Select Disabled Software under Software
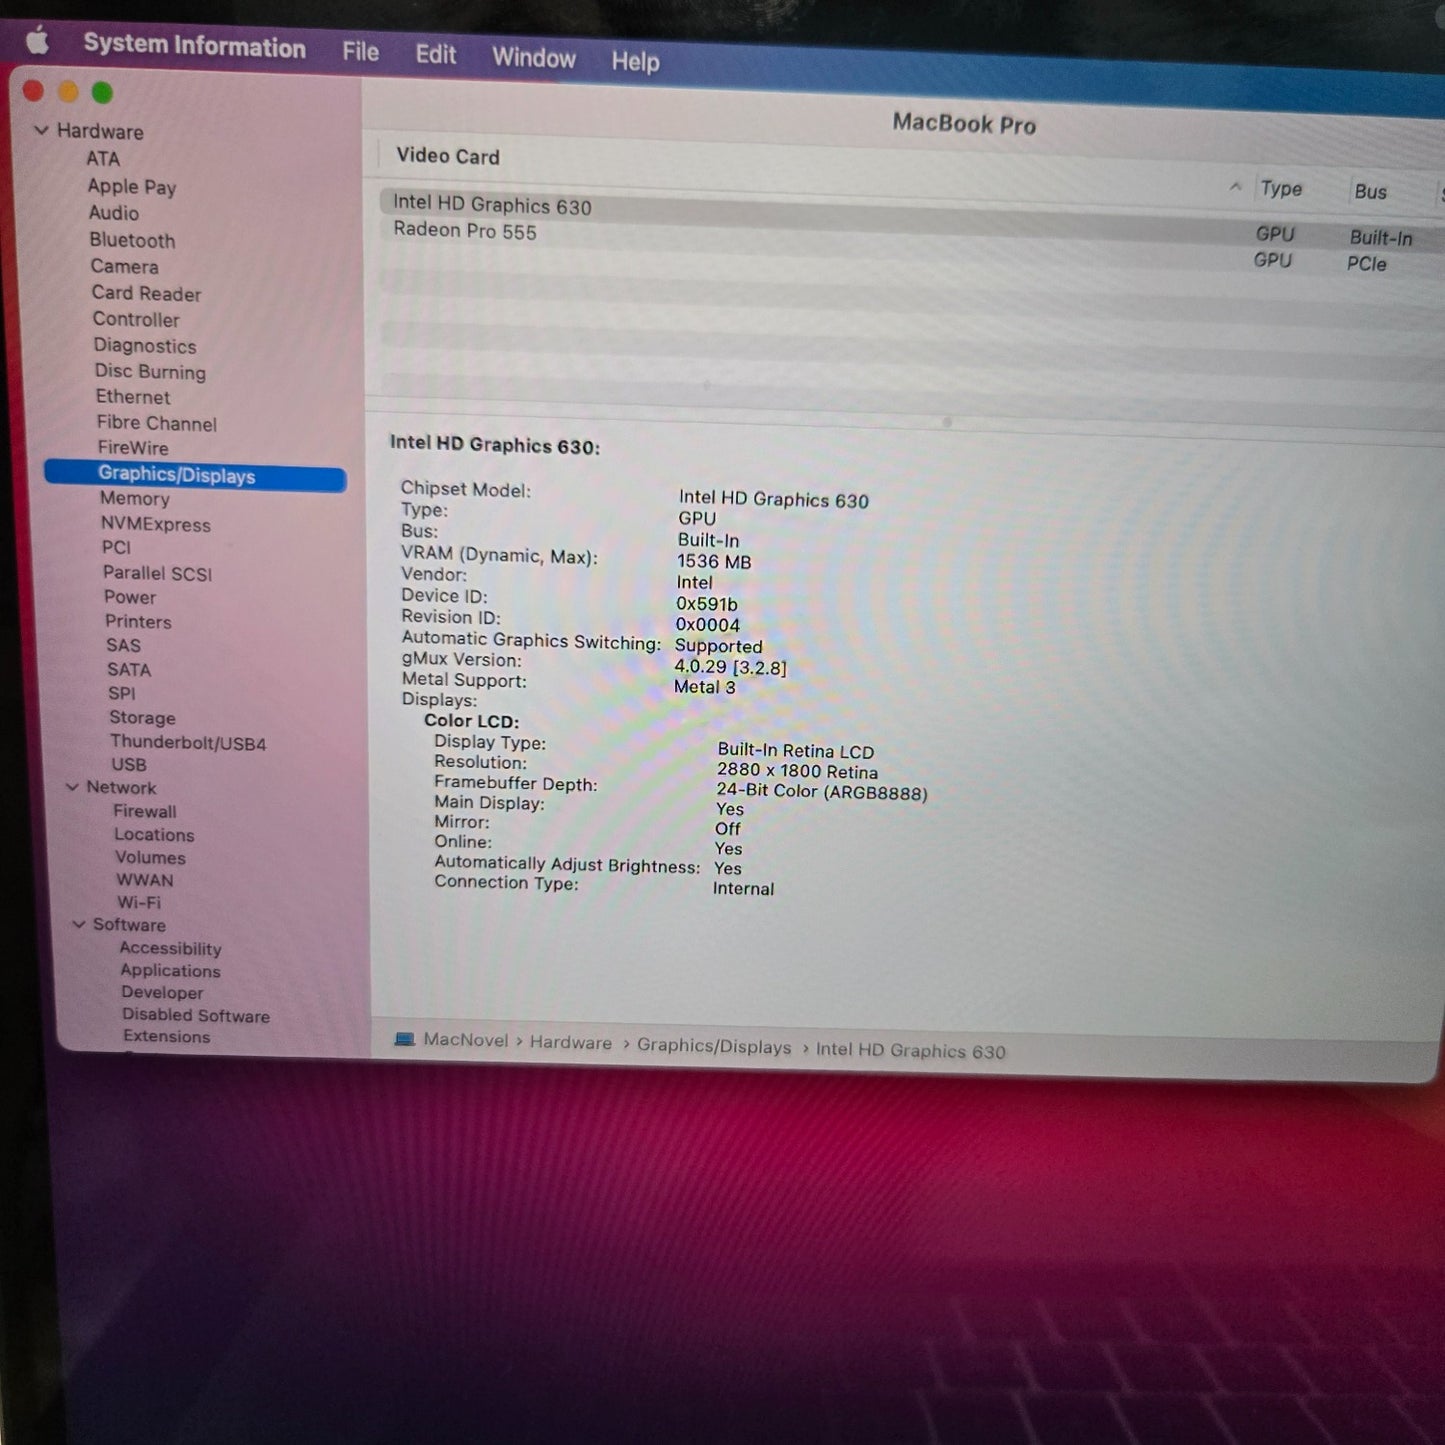Screen dimensions: 1445x1445 click(x=196, y=1015)
